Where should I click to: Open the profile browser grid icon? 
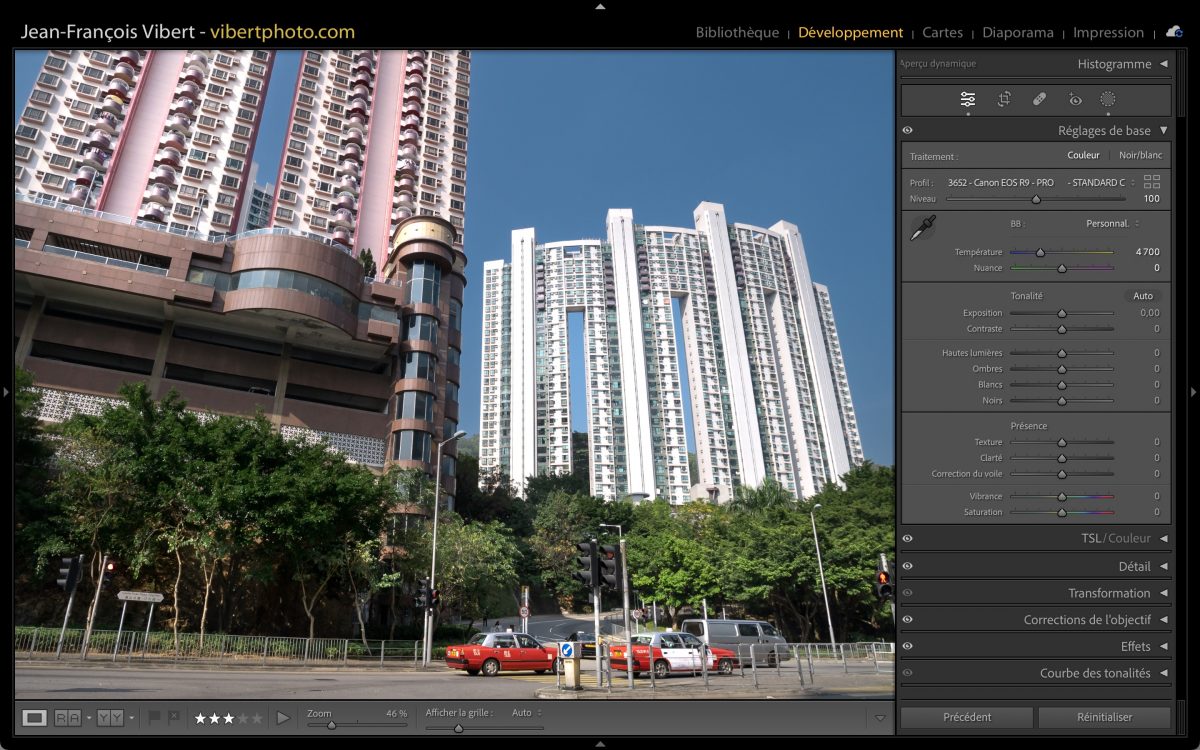(1152, 182)
